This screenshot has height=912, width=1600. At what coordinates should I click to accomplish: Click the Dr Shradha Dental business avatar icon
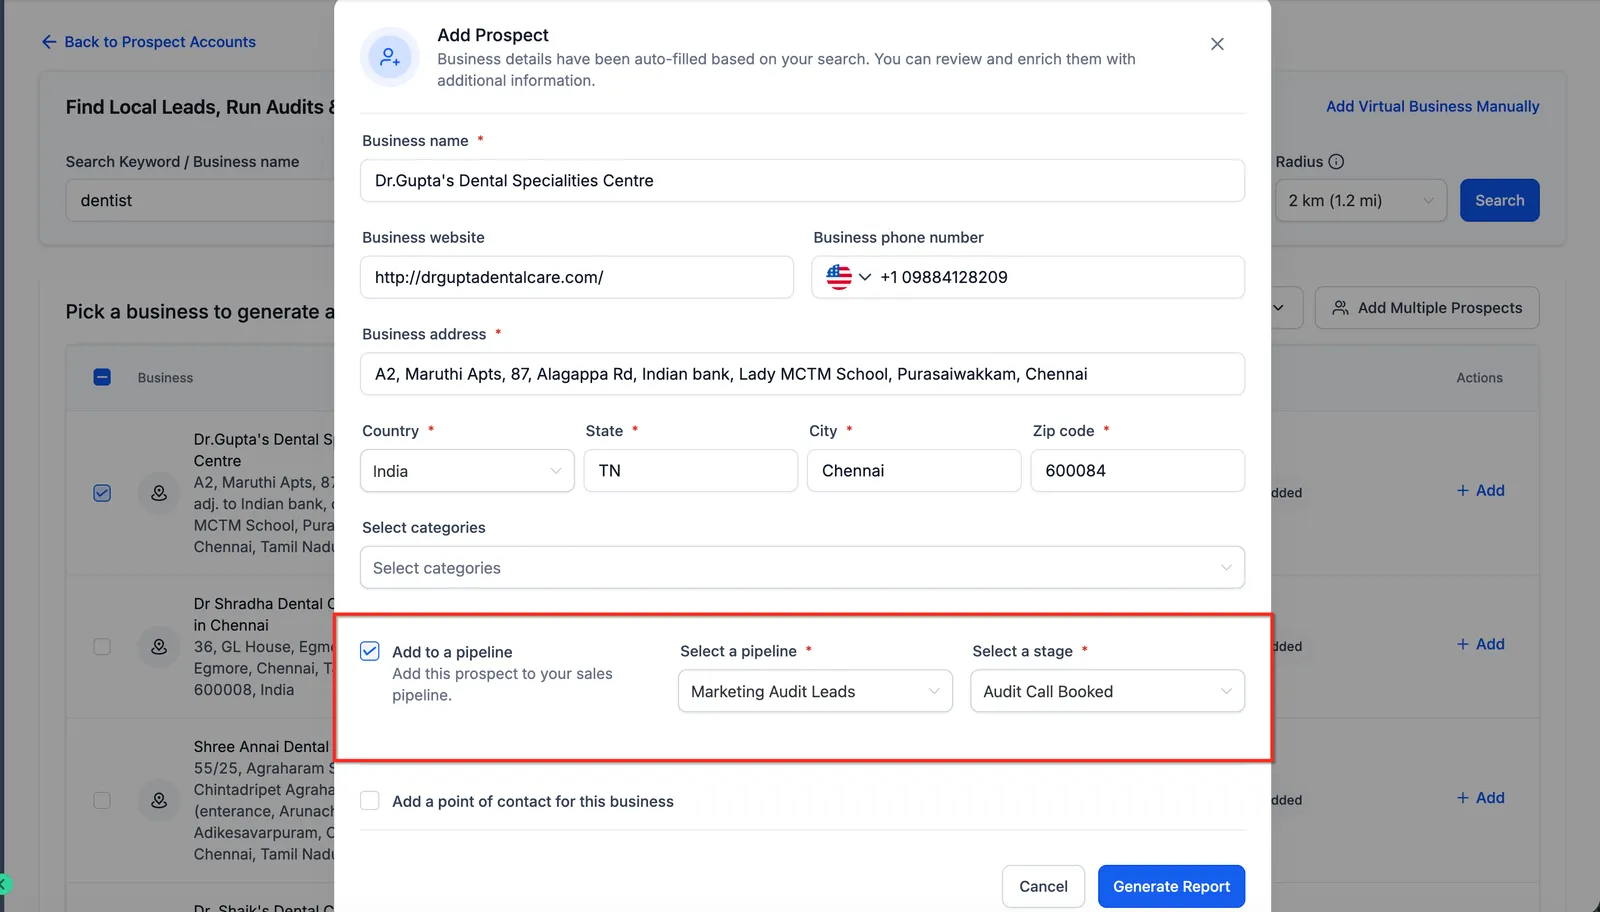coord(159,647)
